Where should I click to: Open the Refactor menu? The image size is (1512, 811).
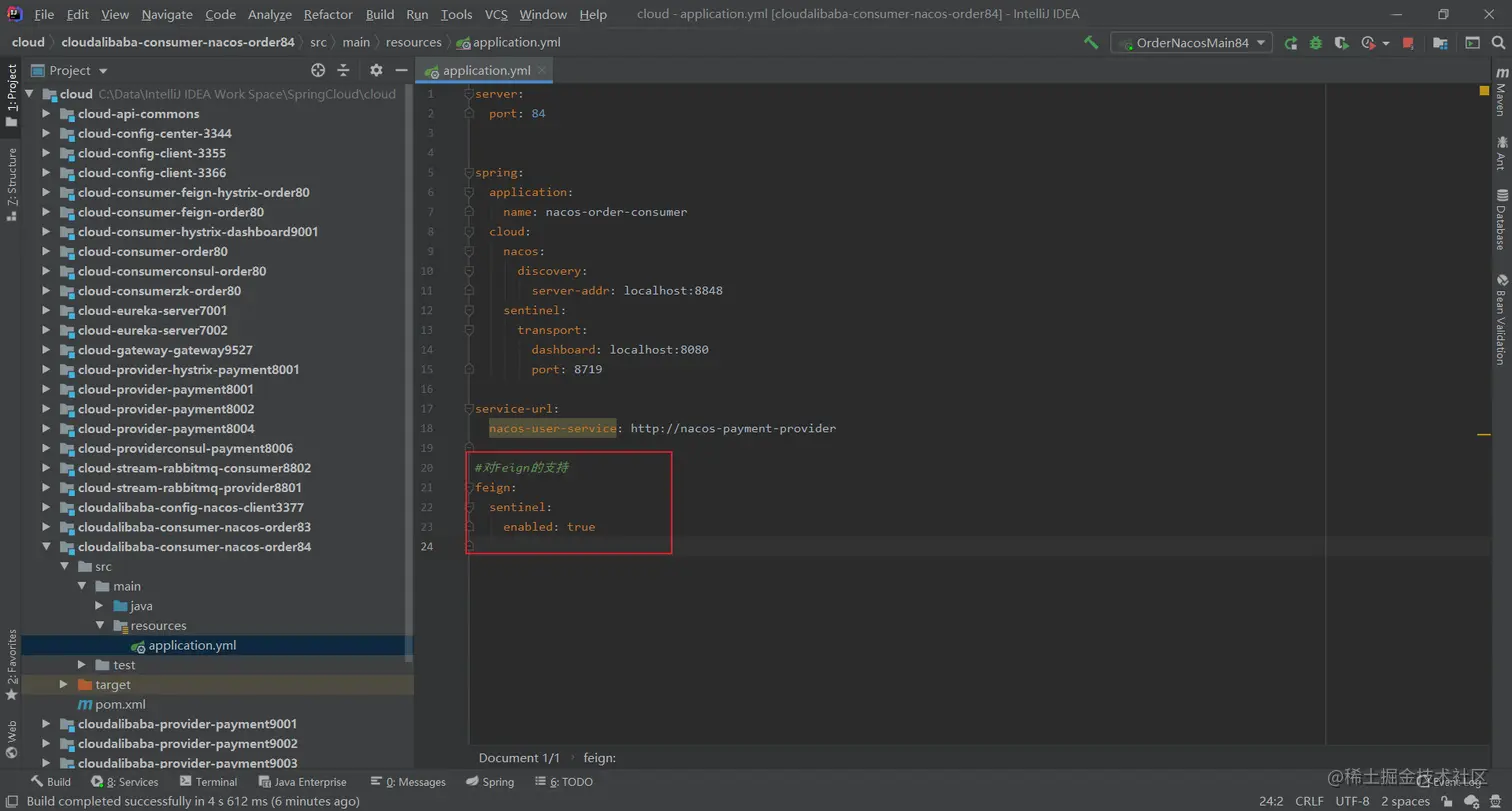click(328, 14)
